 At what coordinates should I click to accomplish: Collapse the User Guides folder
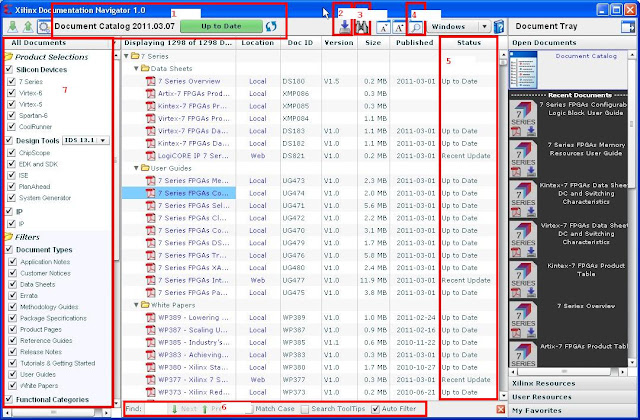coord(136,168)
